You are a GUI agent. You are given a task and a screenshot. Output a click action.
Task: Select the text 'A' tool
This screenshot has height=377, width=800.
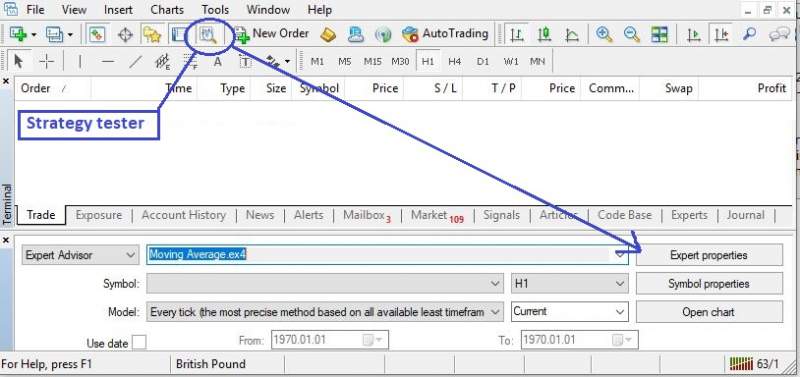[x=218, y=61]
